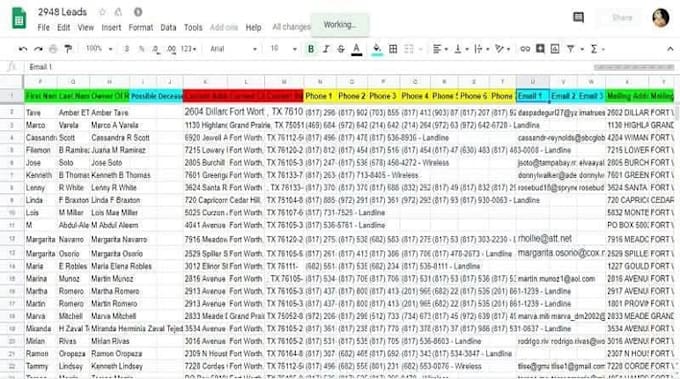The width and height of the screenshot is (680, 379).
Task: Open the account profile picture
Action: coord(660,18)
